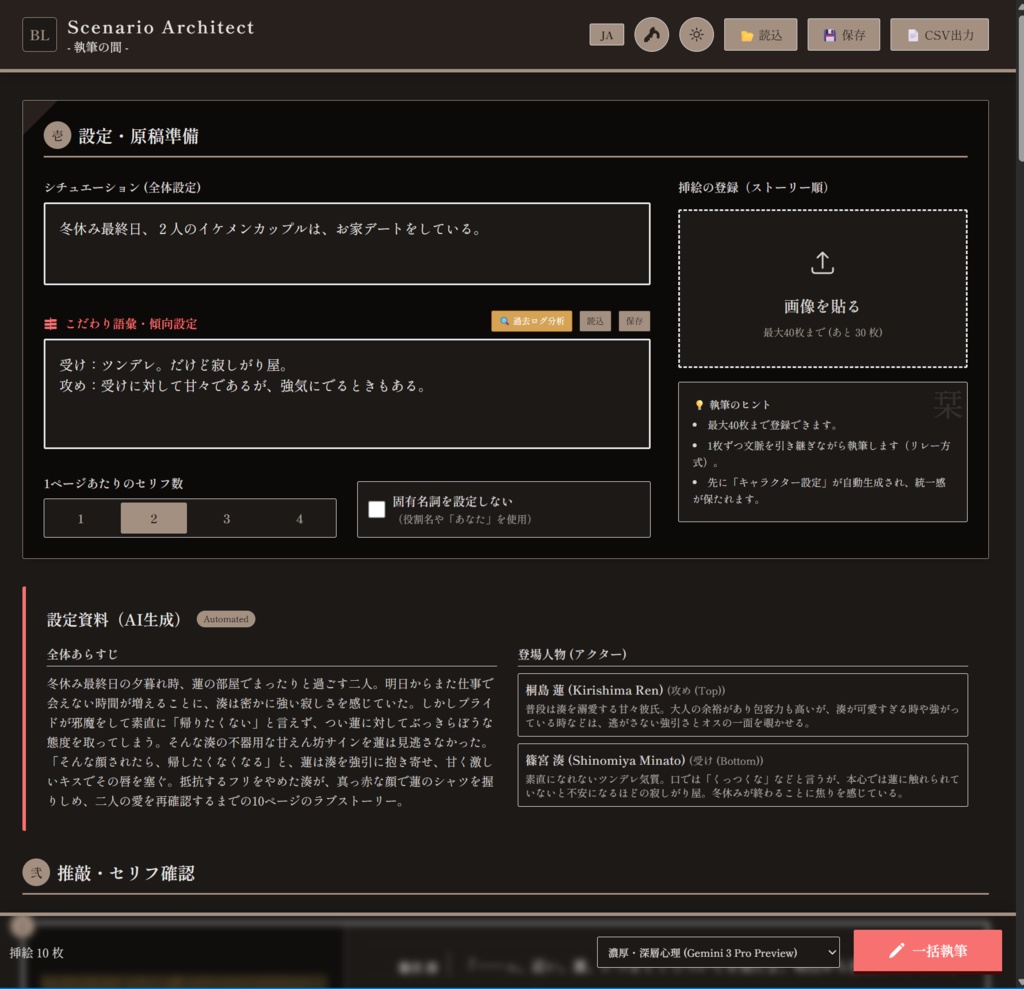
Task: Open the Gemini model selection dropdown
Action: point(718,952)
